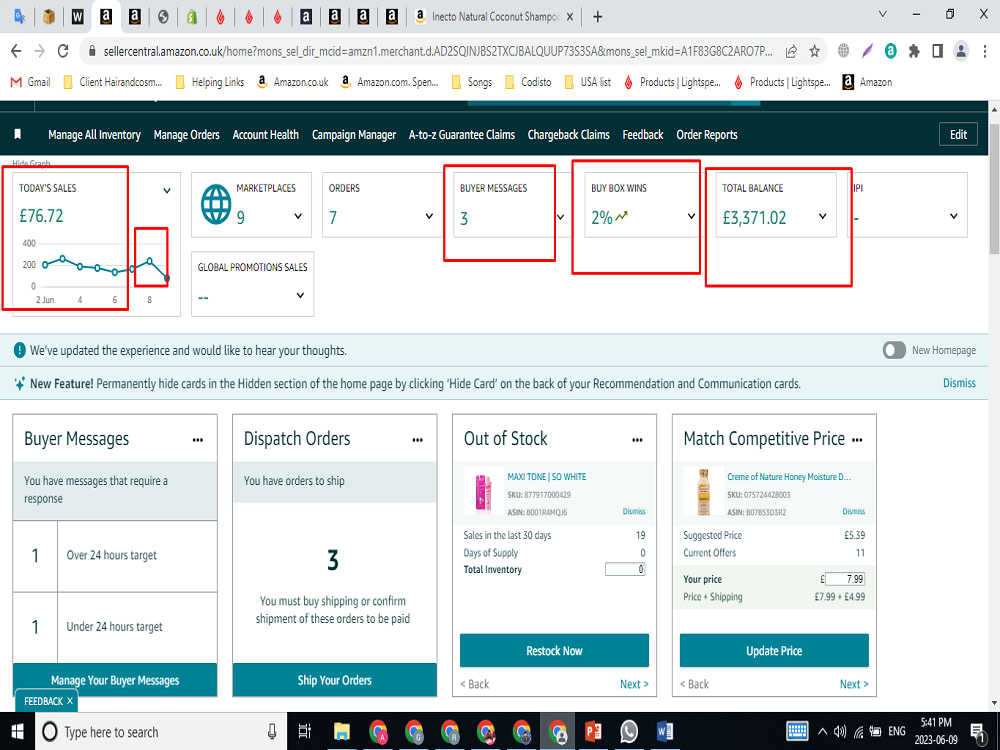Expand the Orders card dropdown

click(429, 216)
